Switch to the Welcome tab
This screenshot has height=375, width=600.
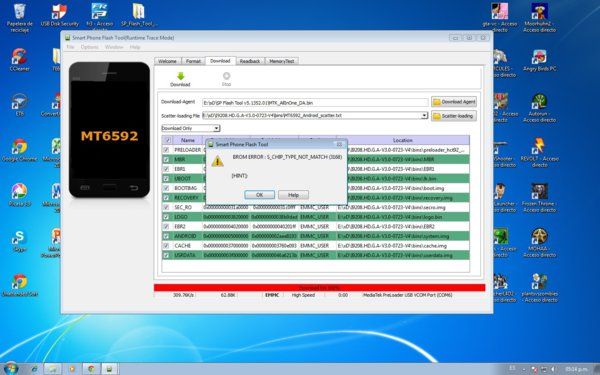pyautogui.click(x=167, y=61)
